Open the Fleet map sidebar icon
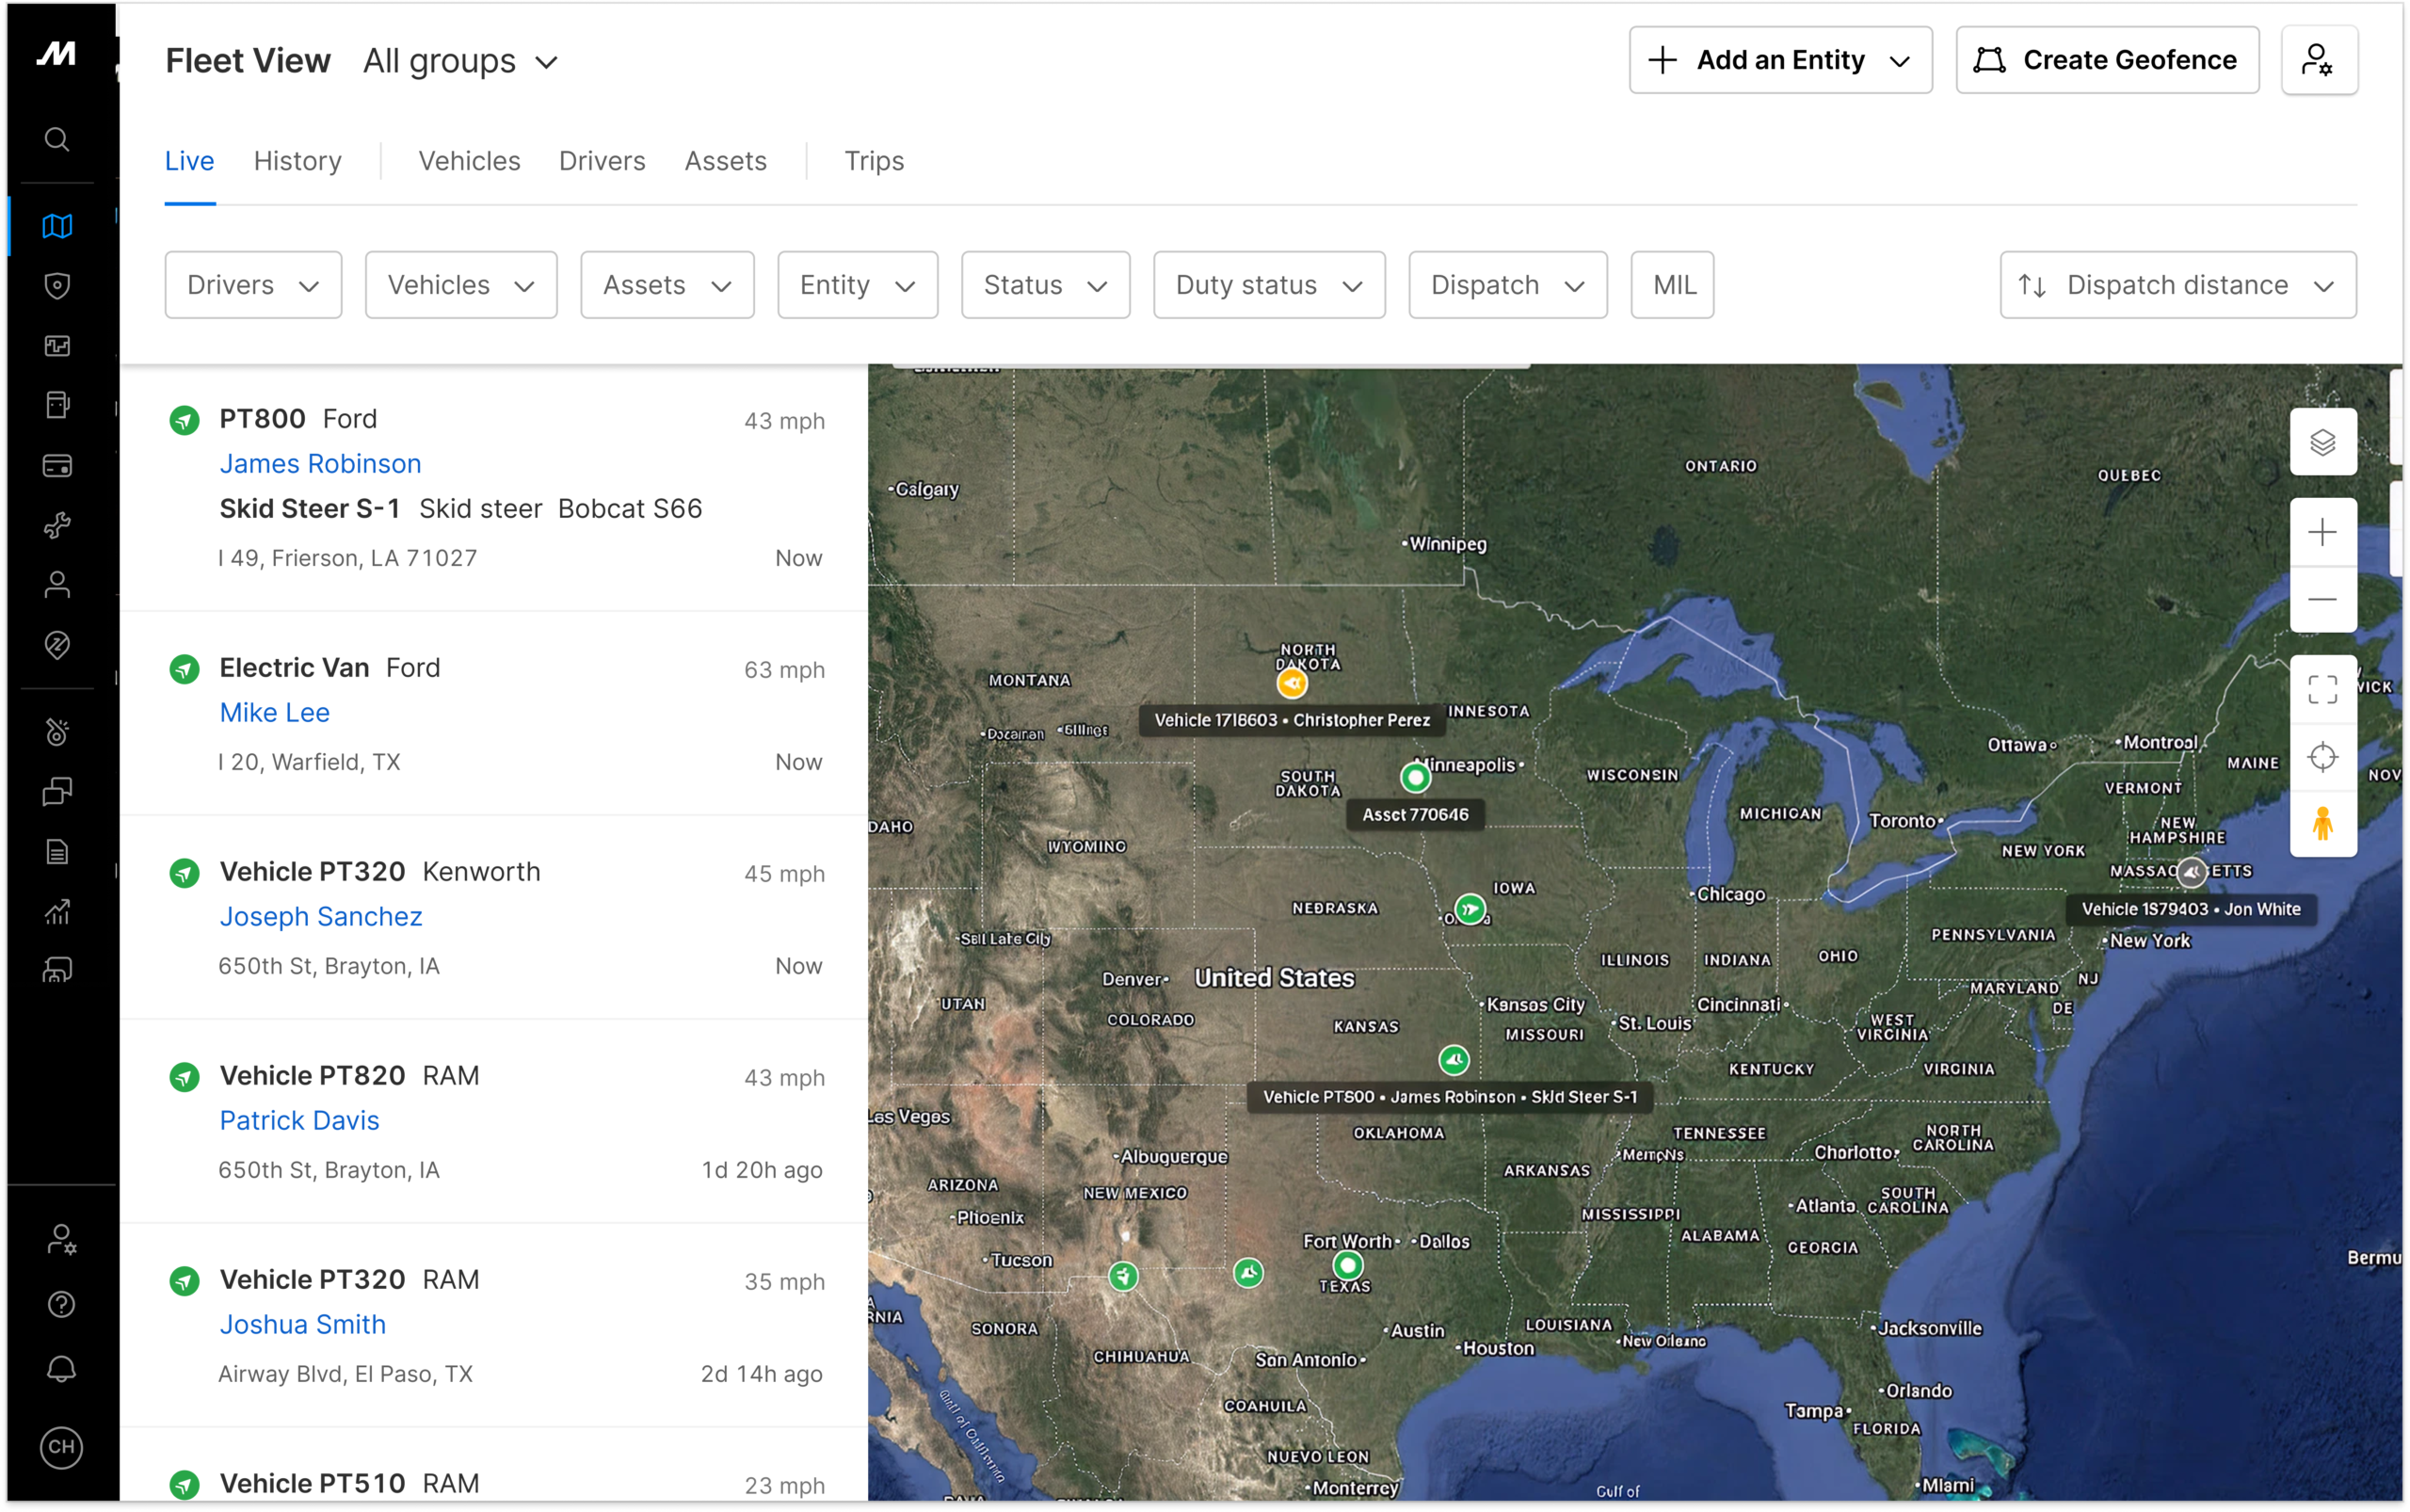Viewport: 2410px width, 1512px height. click(57, 226)
